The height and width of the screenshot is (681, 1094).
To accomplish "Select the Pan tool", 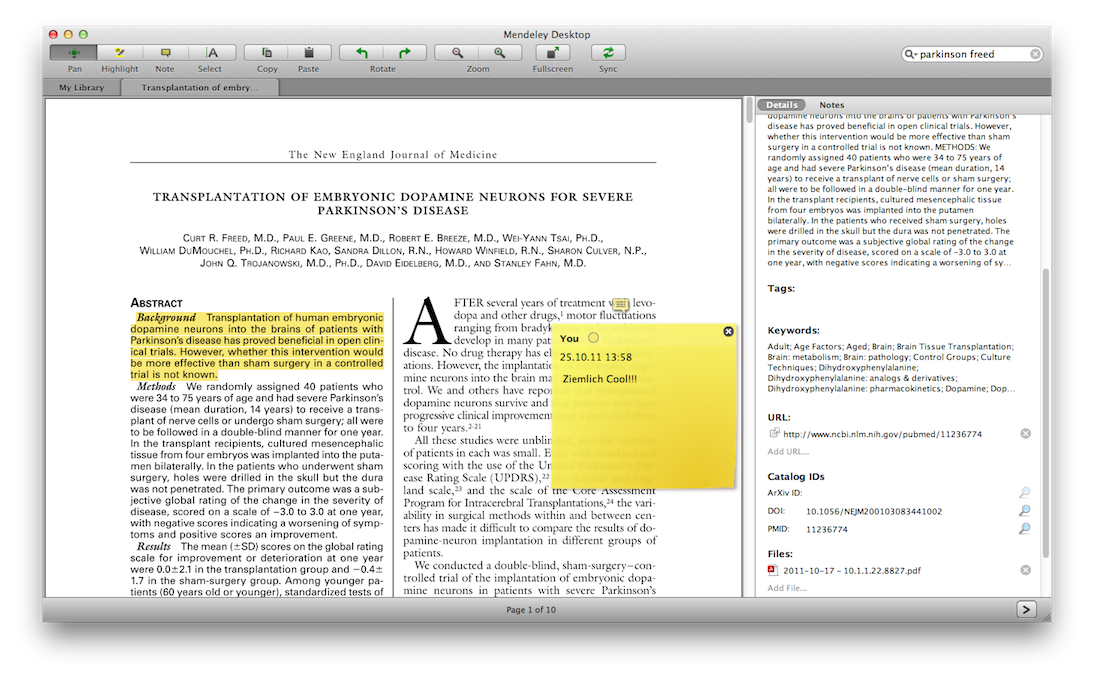I will click(x=73, y=52).
